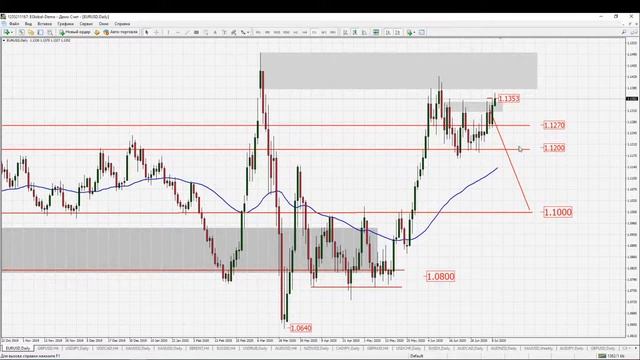640x360 pixels.
Task: Switch to the USDCAD,H4 chart tab
Action: [x=108, y=348]
